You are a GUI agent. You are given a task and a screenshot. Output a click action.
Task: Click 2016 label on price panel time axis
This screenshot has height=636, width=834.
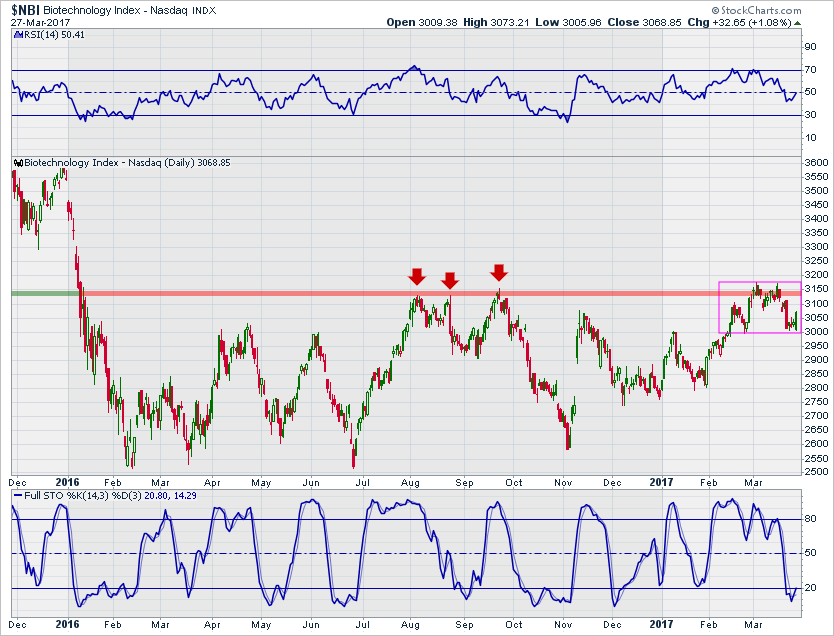pyautogui.click(x=68, y=483)
